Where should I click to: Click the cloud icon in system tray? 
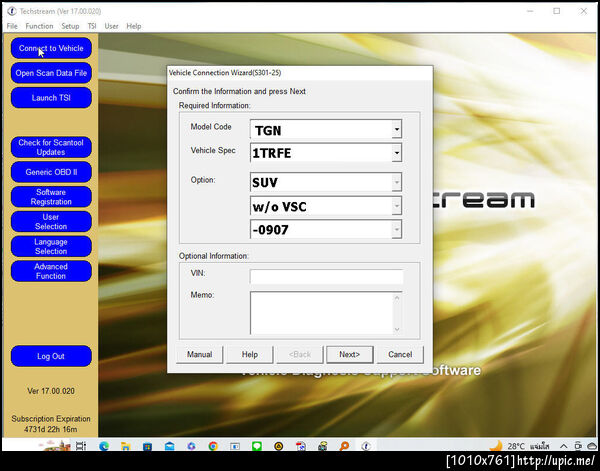point(592,446)
